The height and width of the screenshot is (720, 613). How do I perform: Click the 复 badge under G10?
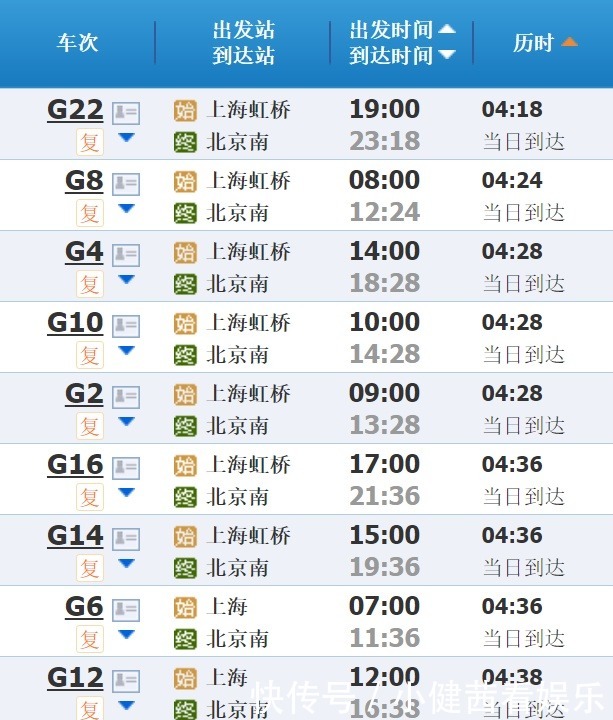pyautogui.click(x=90, y=354)
